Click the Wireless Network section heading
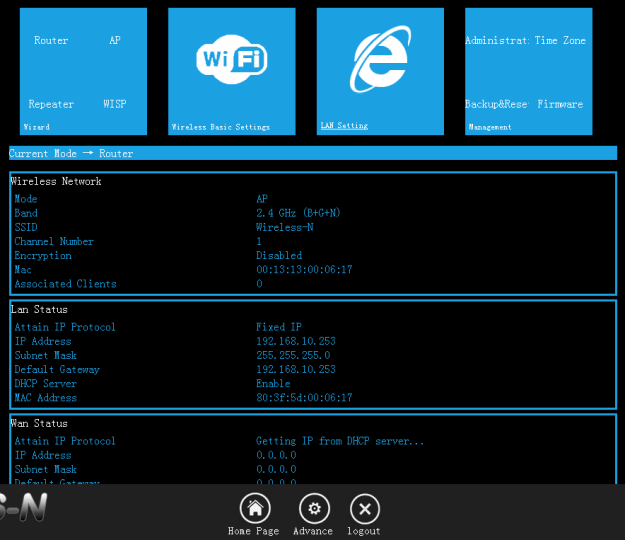 tap(56, 181)
